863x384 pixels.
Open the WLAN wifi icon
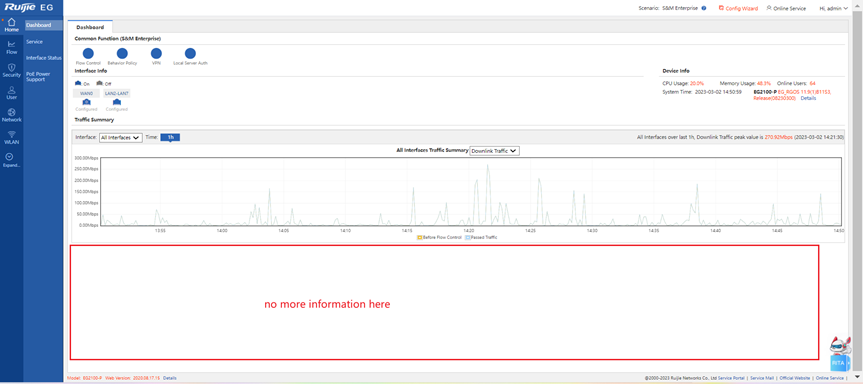12,134
